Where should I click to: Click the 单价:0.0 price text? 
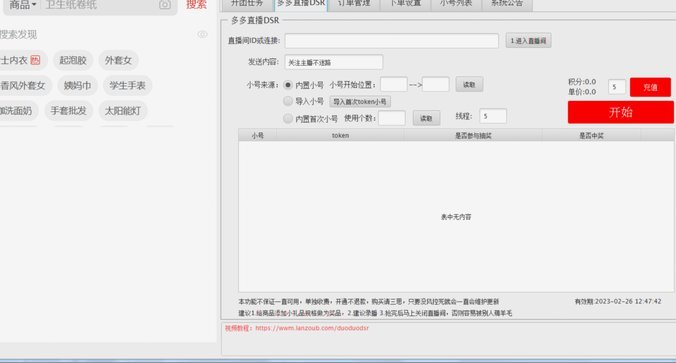click(582, 91)
